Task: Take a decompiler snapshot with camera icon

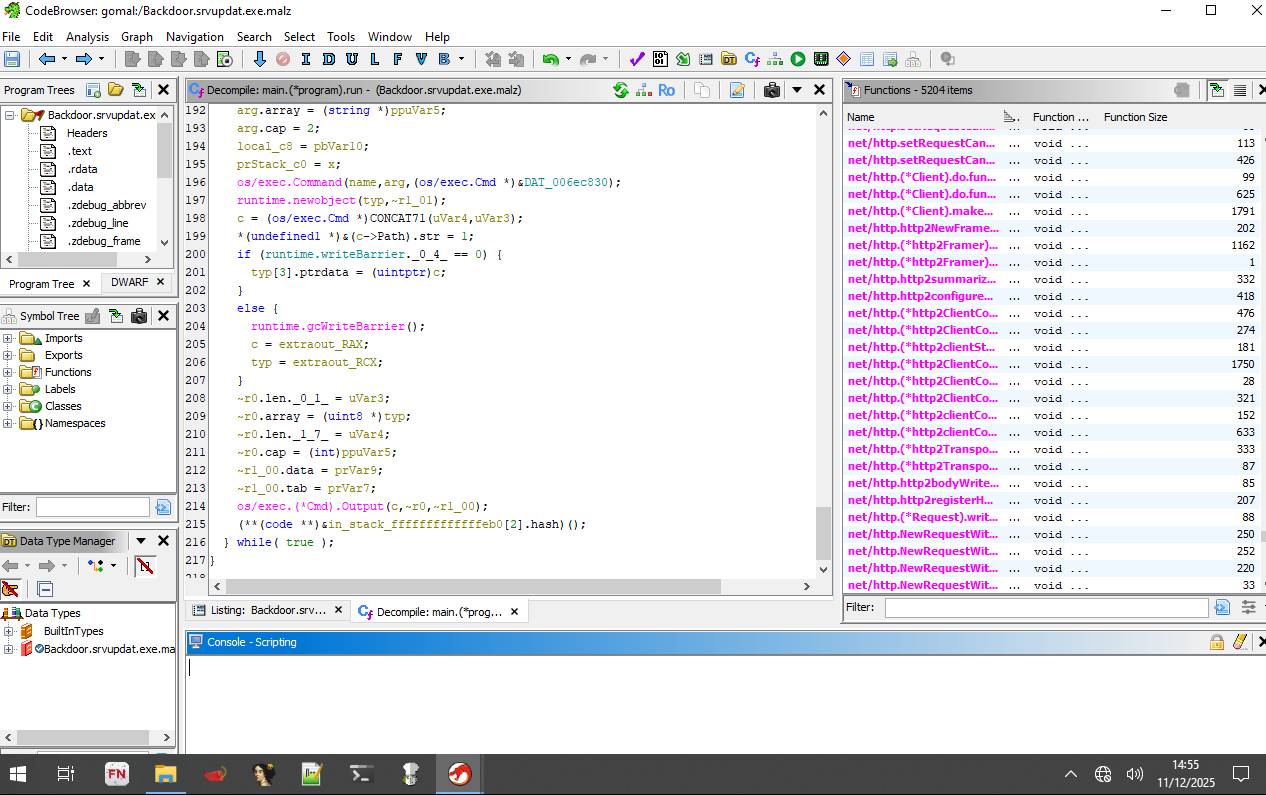Action: click(x=771, y=90)
